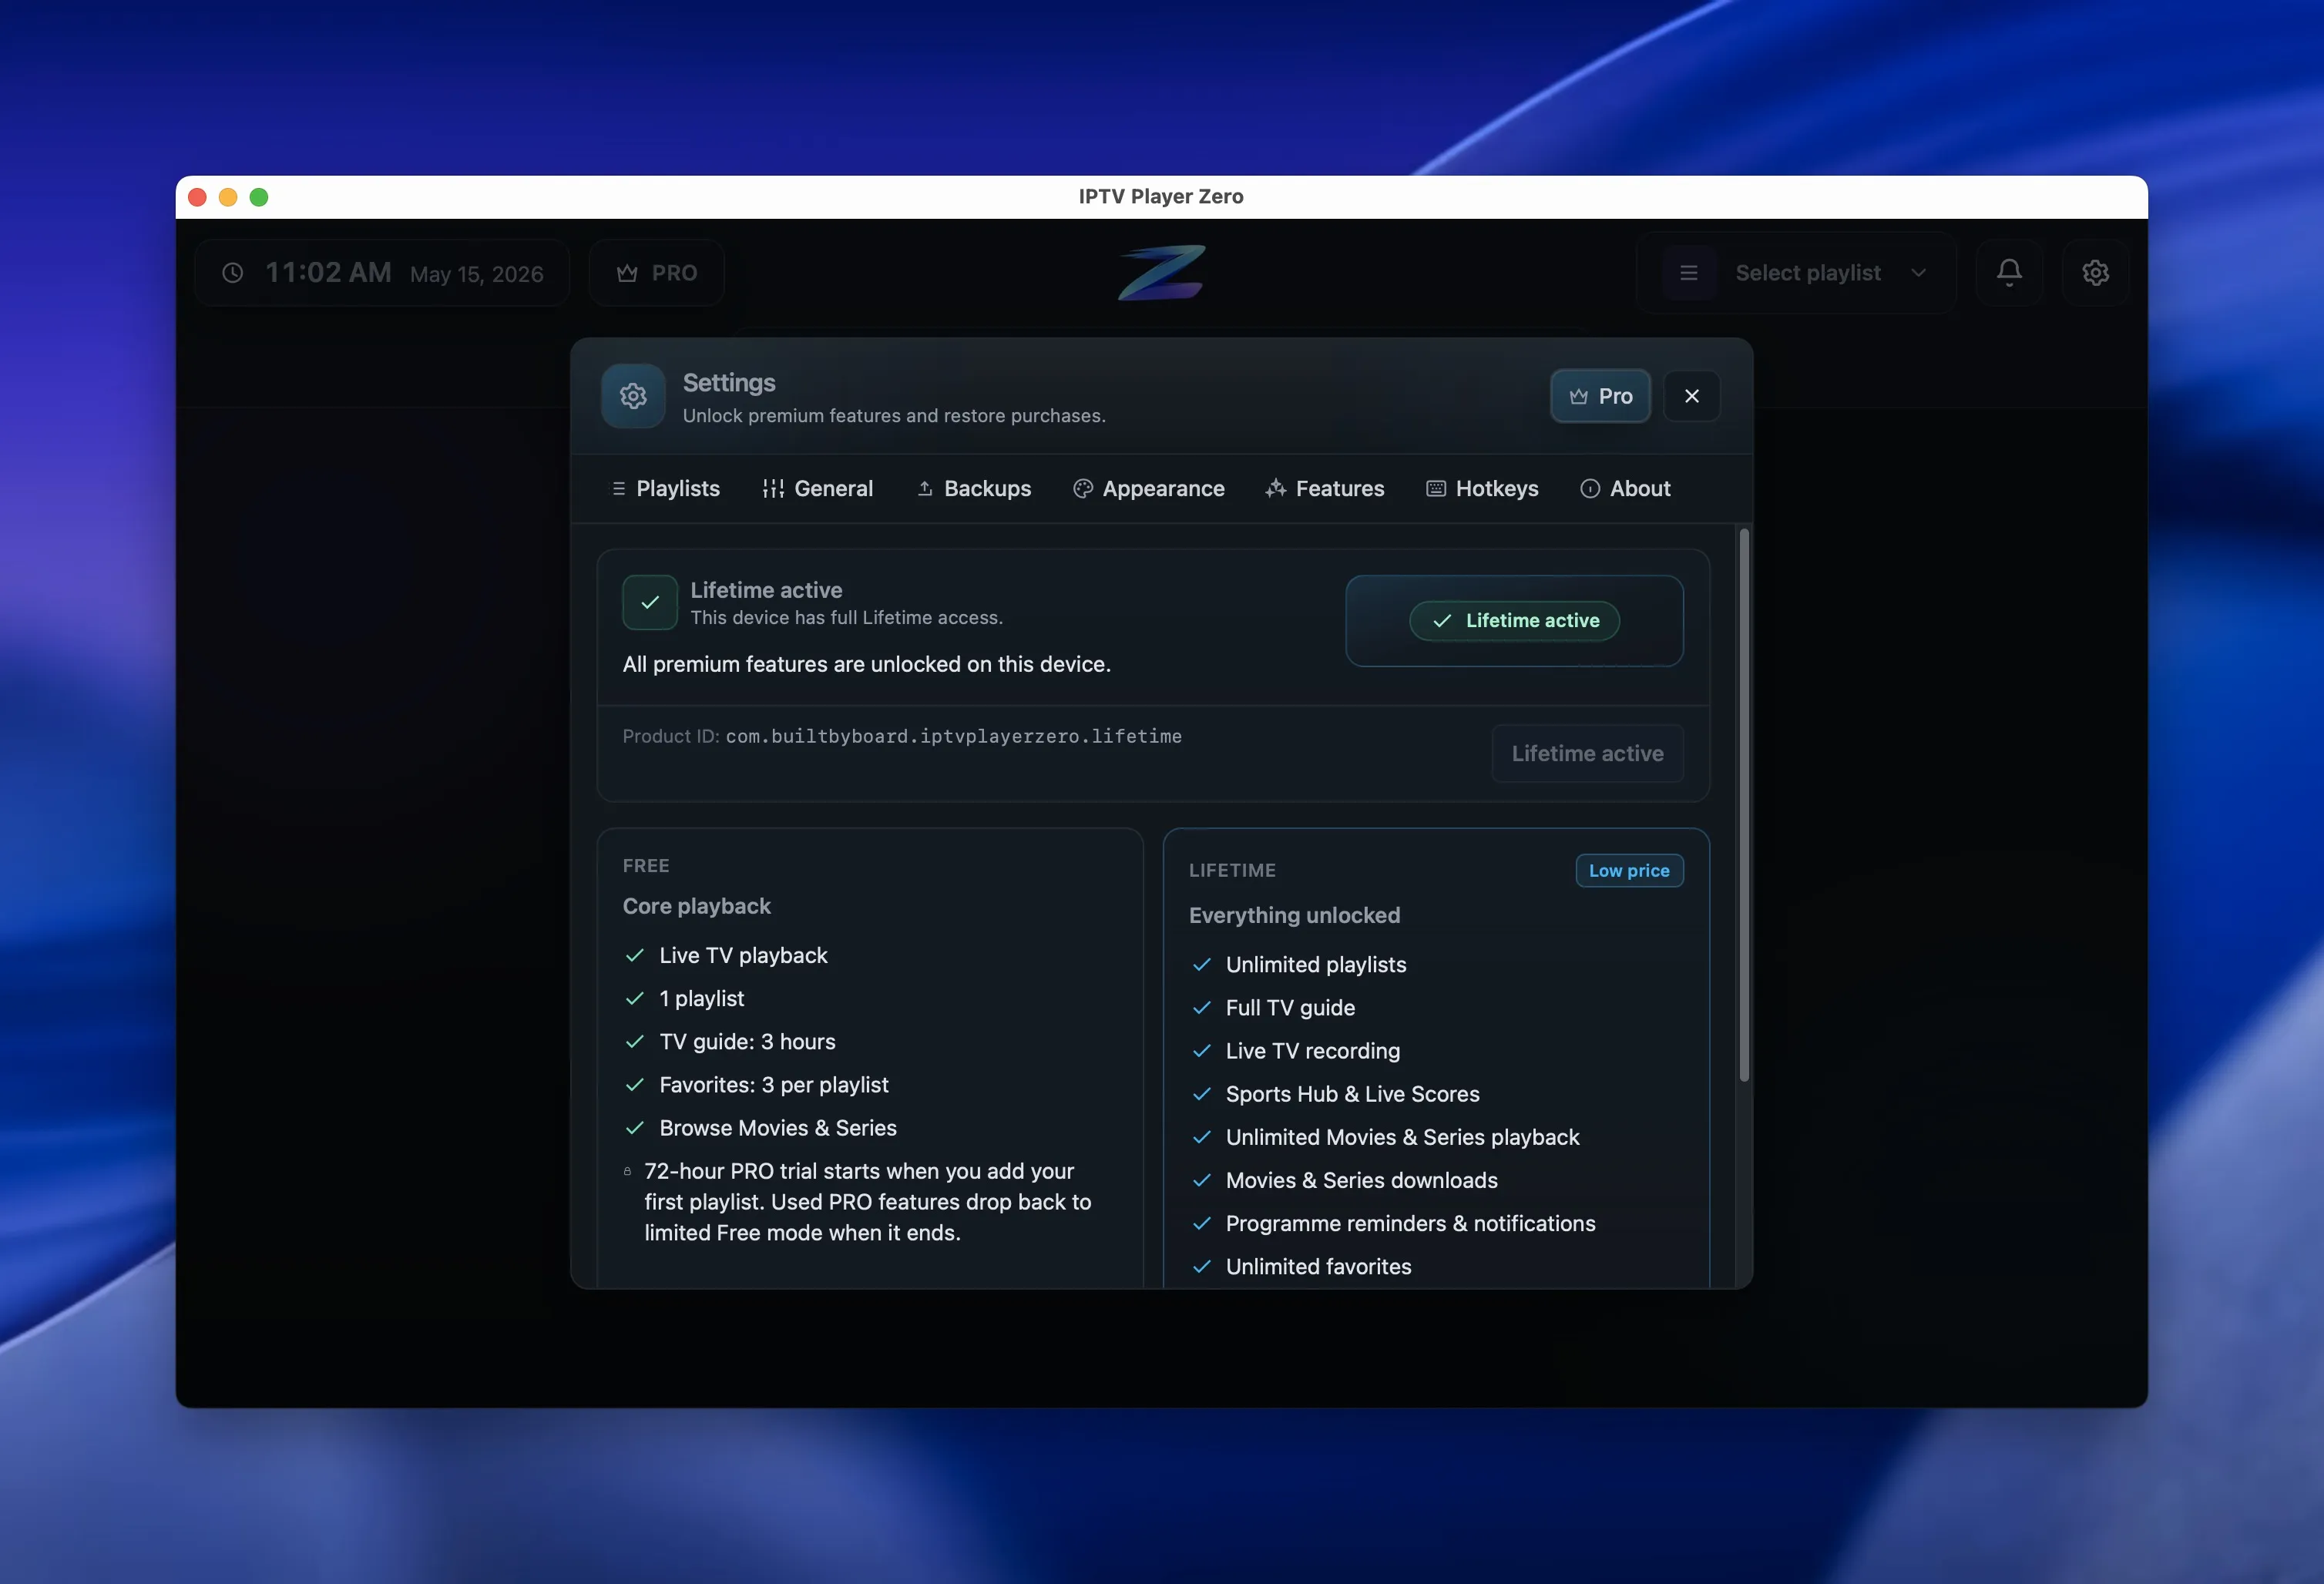The image size is (2324, 1584).
Task: Click the Z app logo
Action: point(1161,272)
